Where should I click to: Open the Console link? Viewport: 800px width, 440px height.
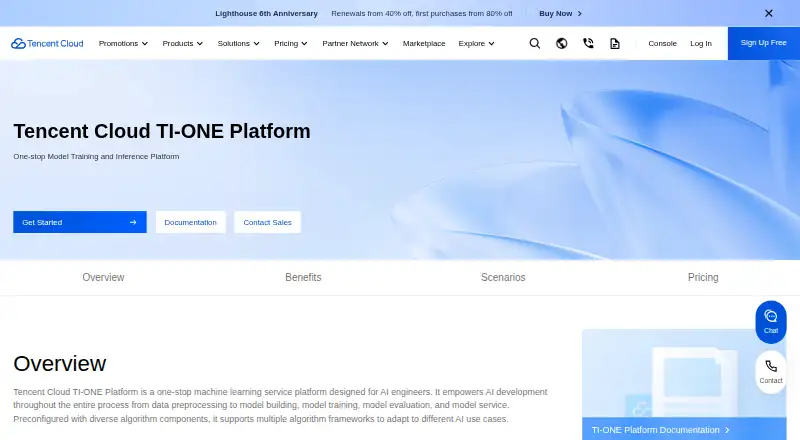pos(662,43)
